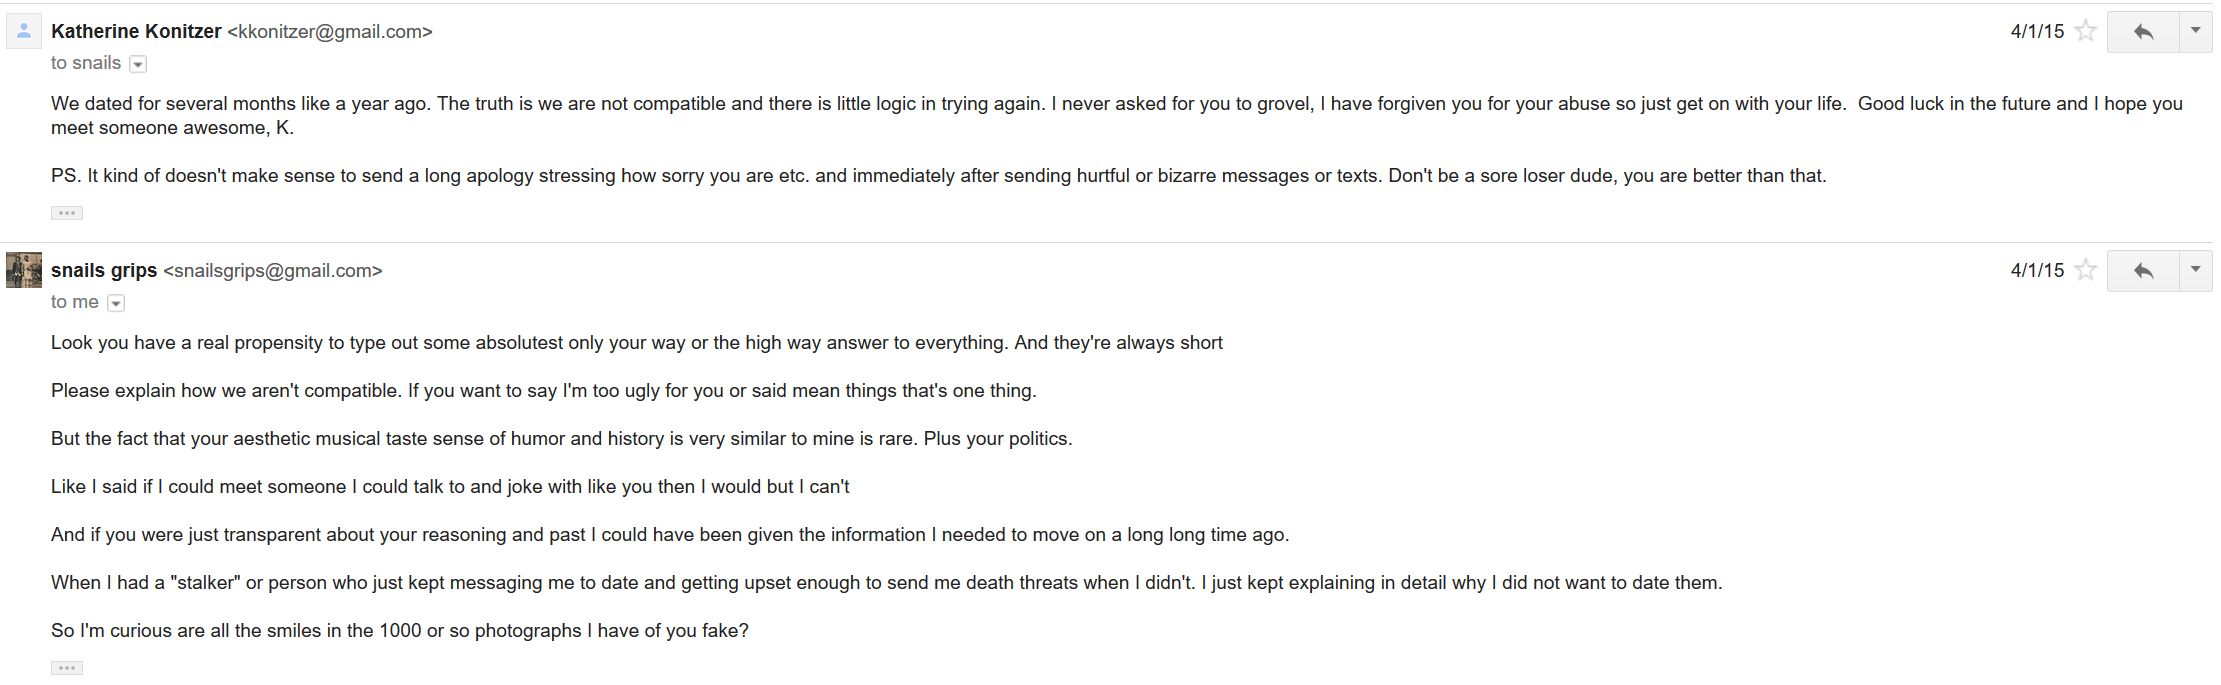Star the snails grips message
This screenshot has width=2221, height=685.
[x=2085, y=270]
